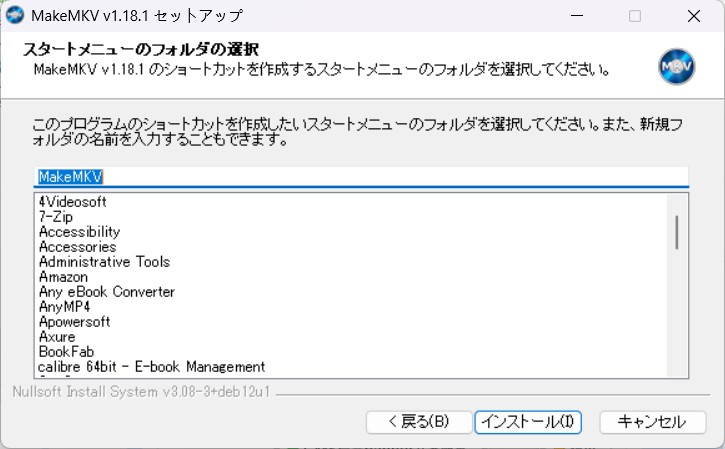Cancel setup with the キャンセル button

click(x=652, y=422)
